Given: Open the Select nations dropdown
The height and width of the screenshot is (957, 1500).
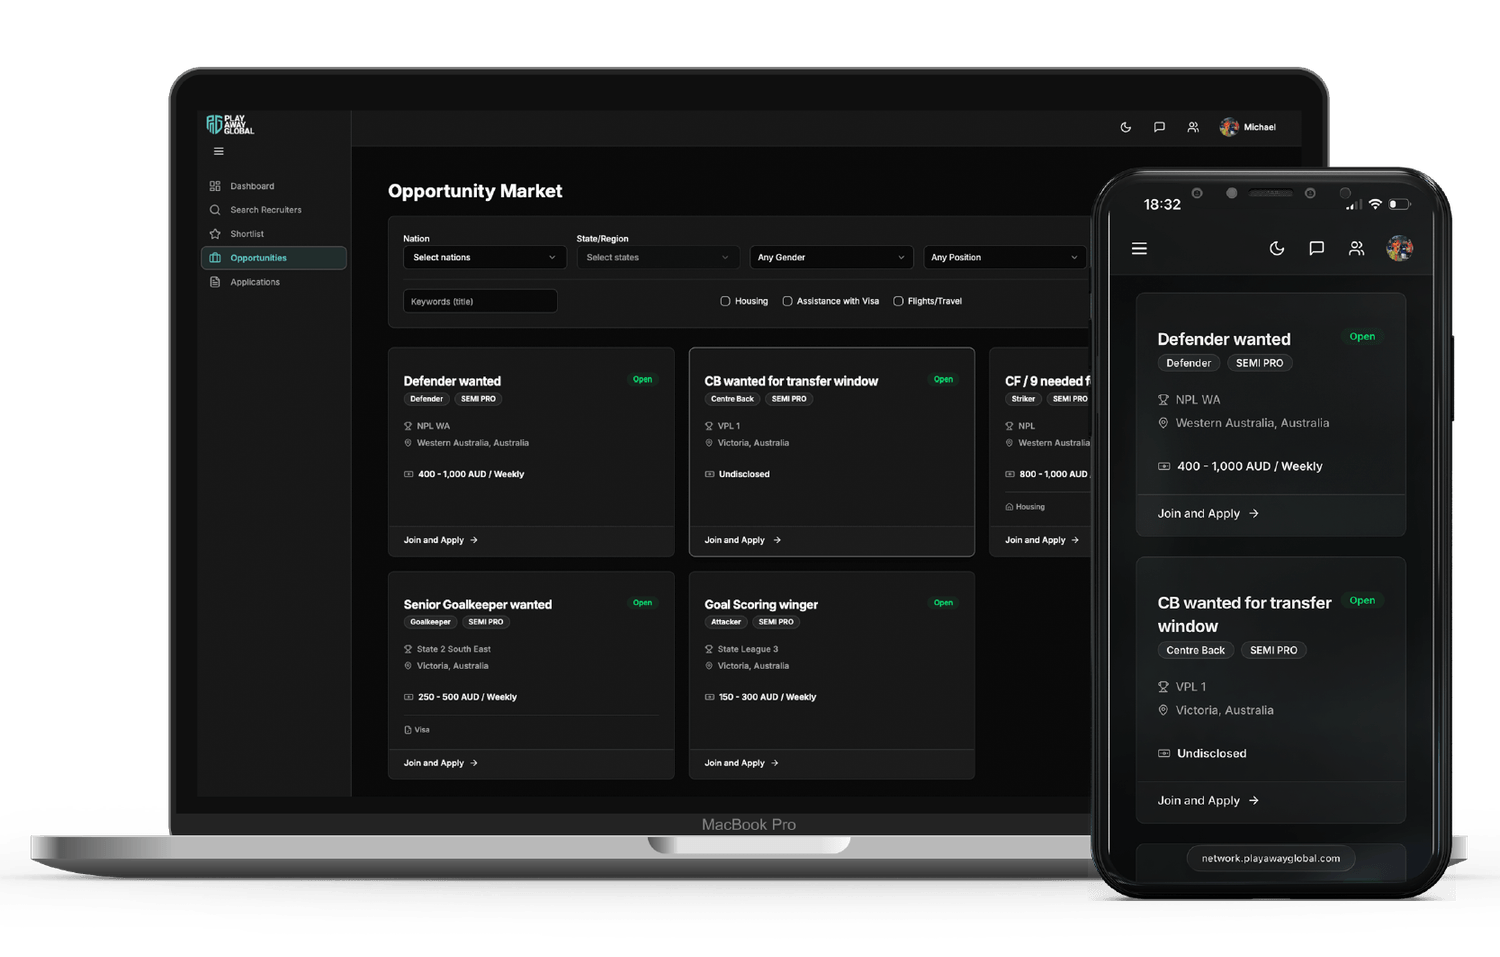Looking at the screenshot, I should tap(485, 257).
